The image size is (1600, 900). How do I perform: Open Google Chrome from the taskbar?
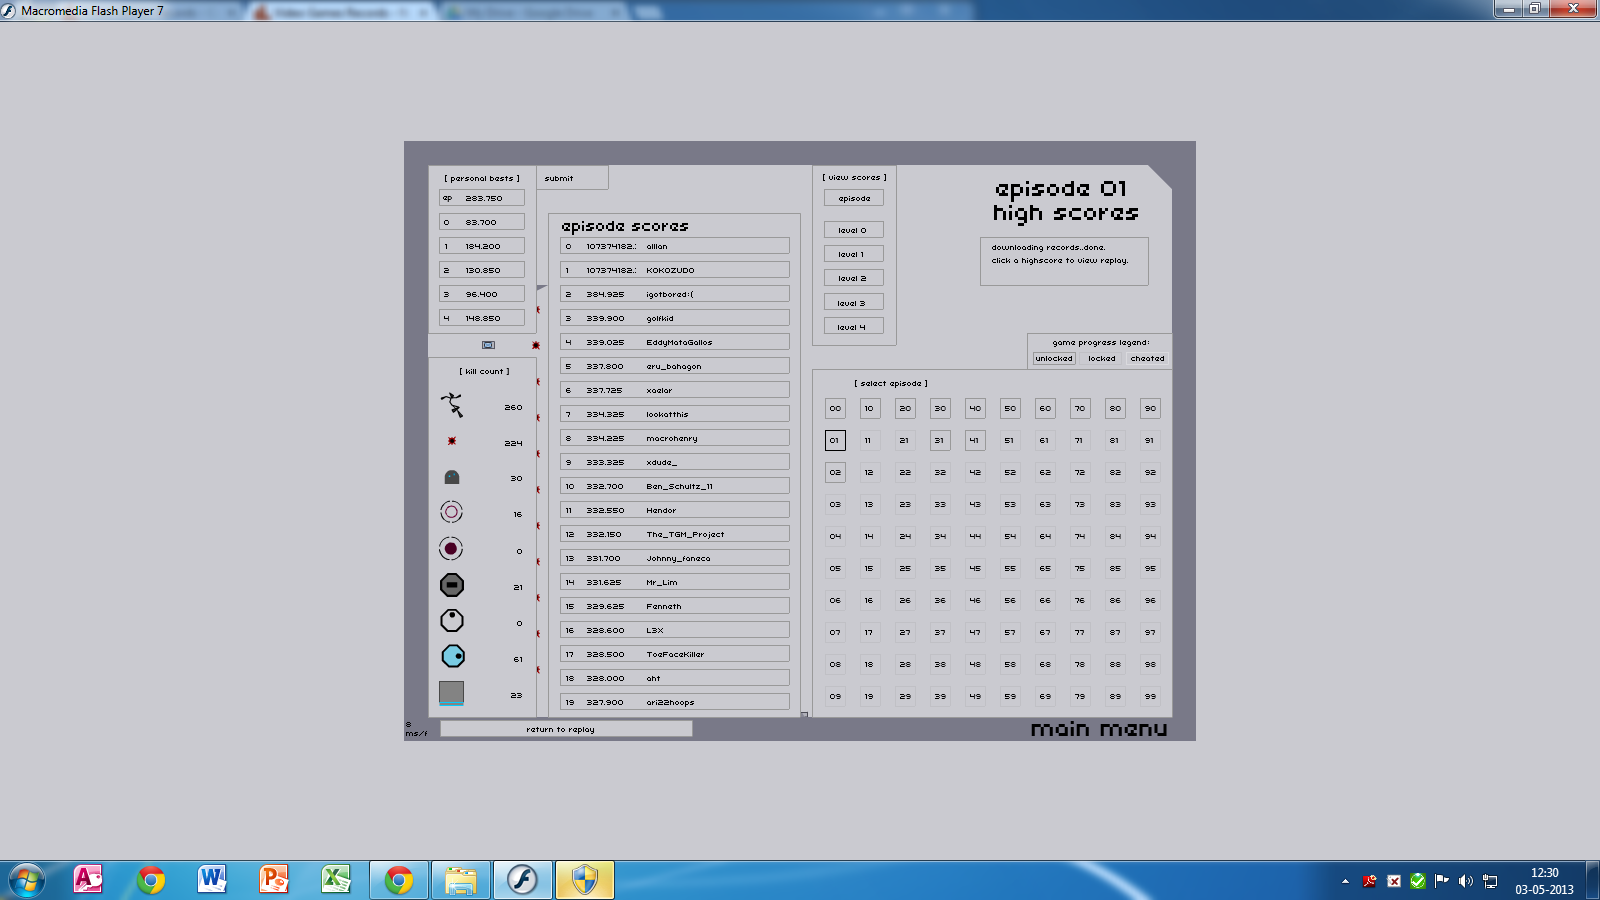(x=151, y=880)
